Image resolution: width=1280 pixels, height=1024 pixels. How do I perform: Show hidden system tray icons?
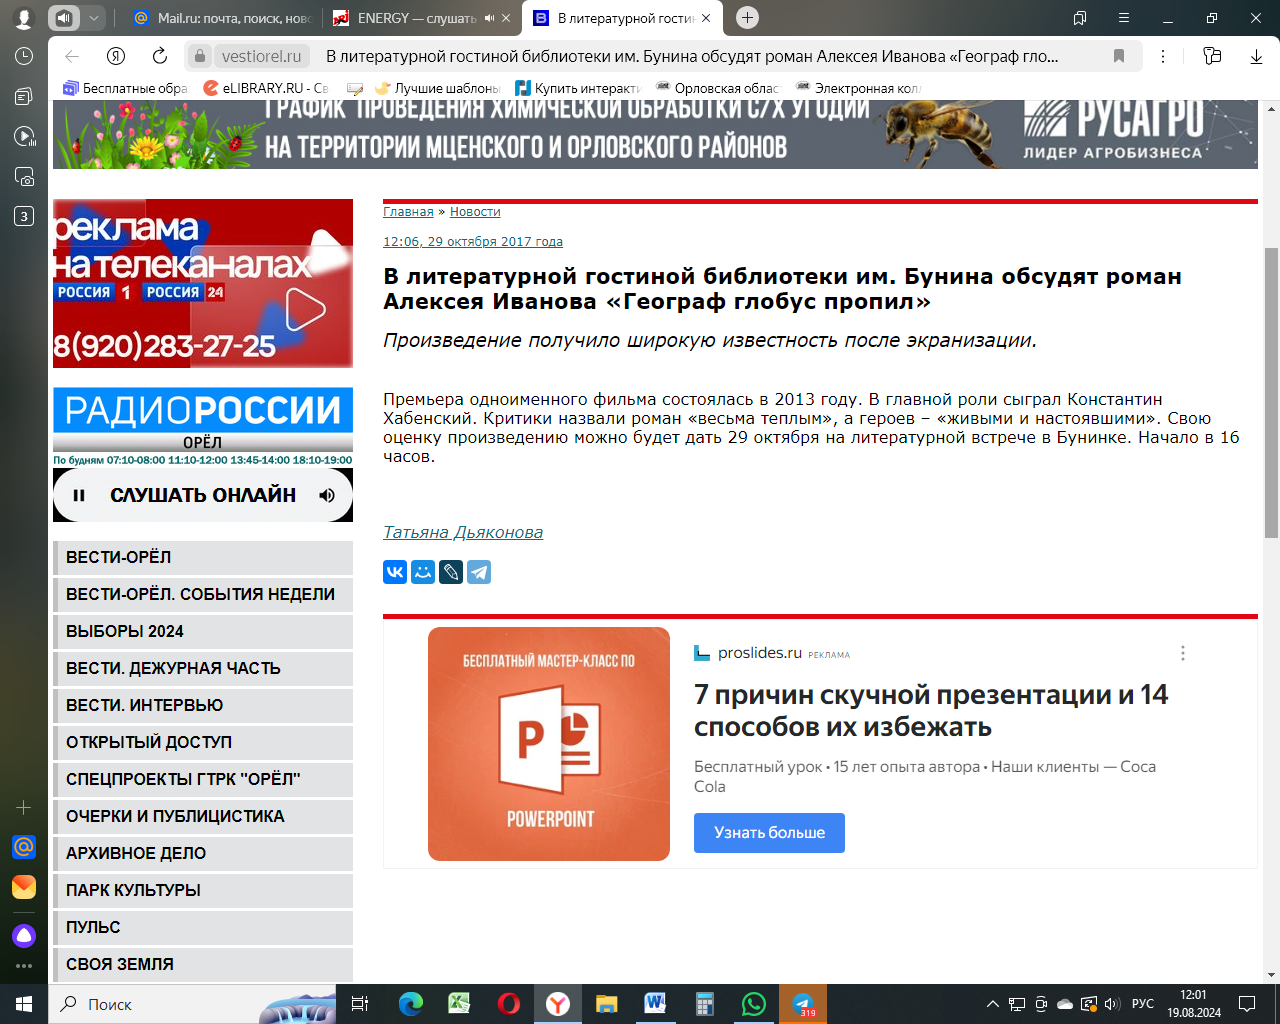click(992, 1004)
